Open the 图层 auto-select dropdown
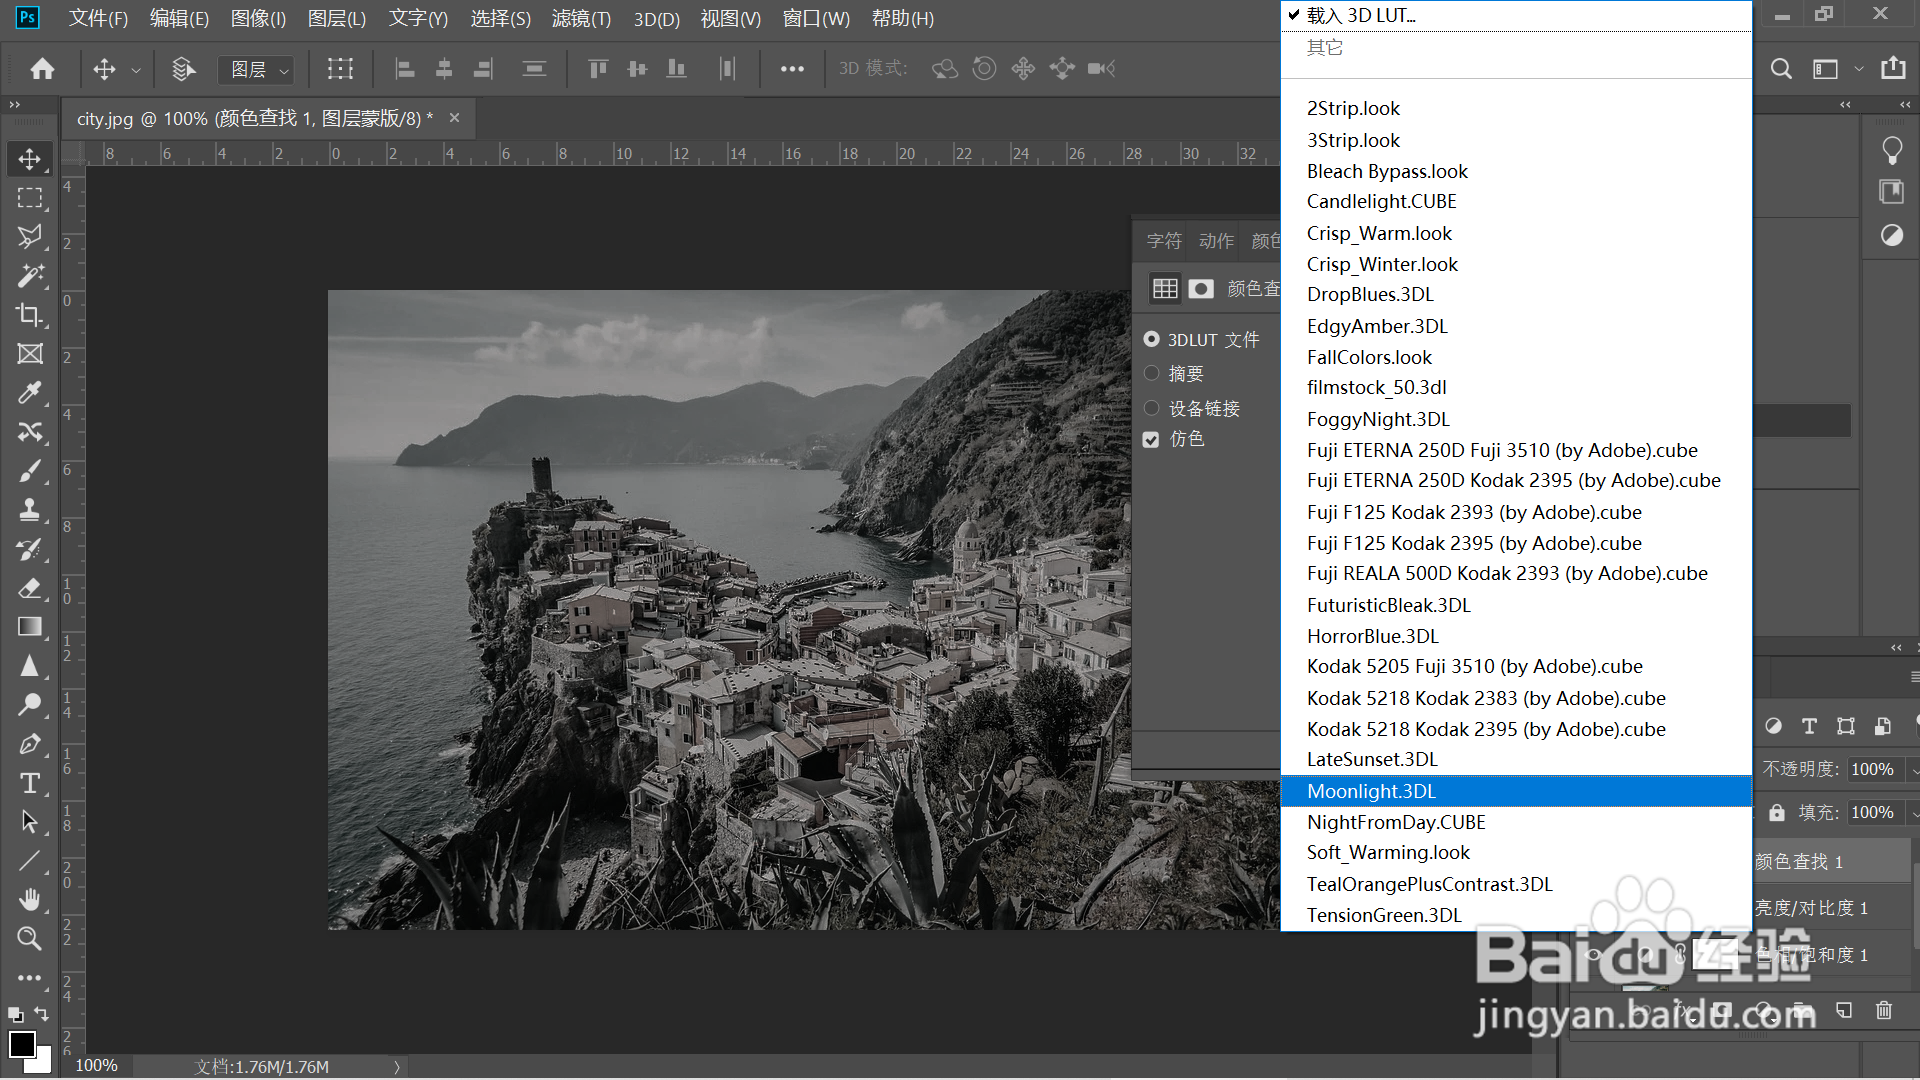1920x1080 pixels. [x=258, y=69]
